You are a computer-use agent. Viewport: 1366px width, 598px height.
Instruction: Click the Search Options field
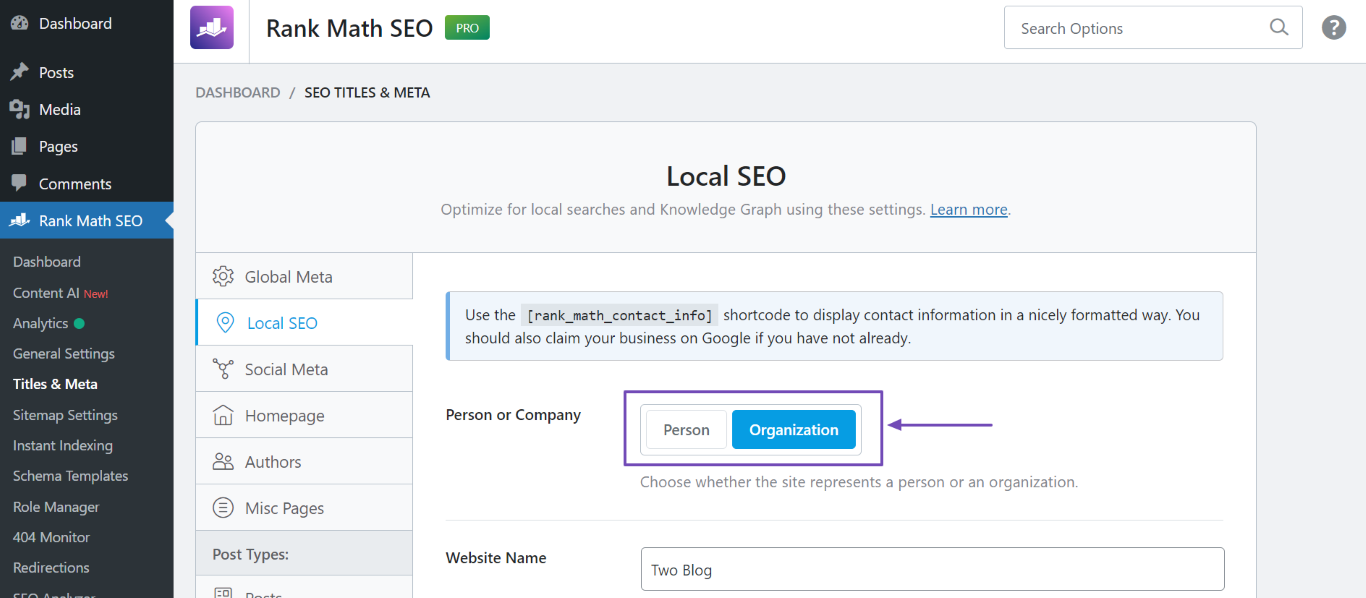(x=1153, y=28)
